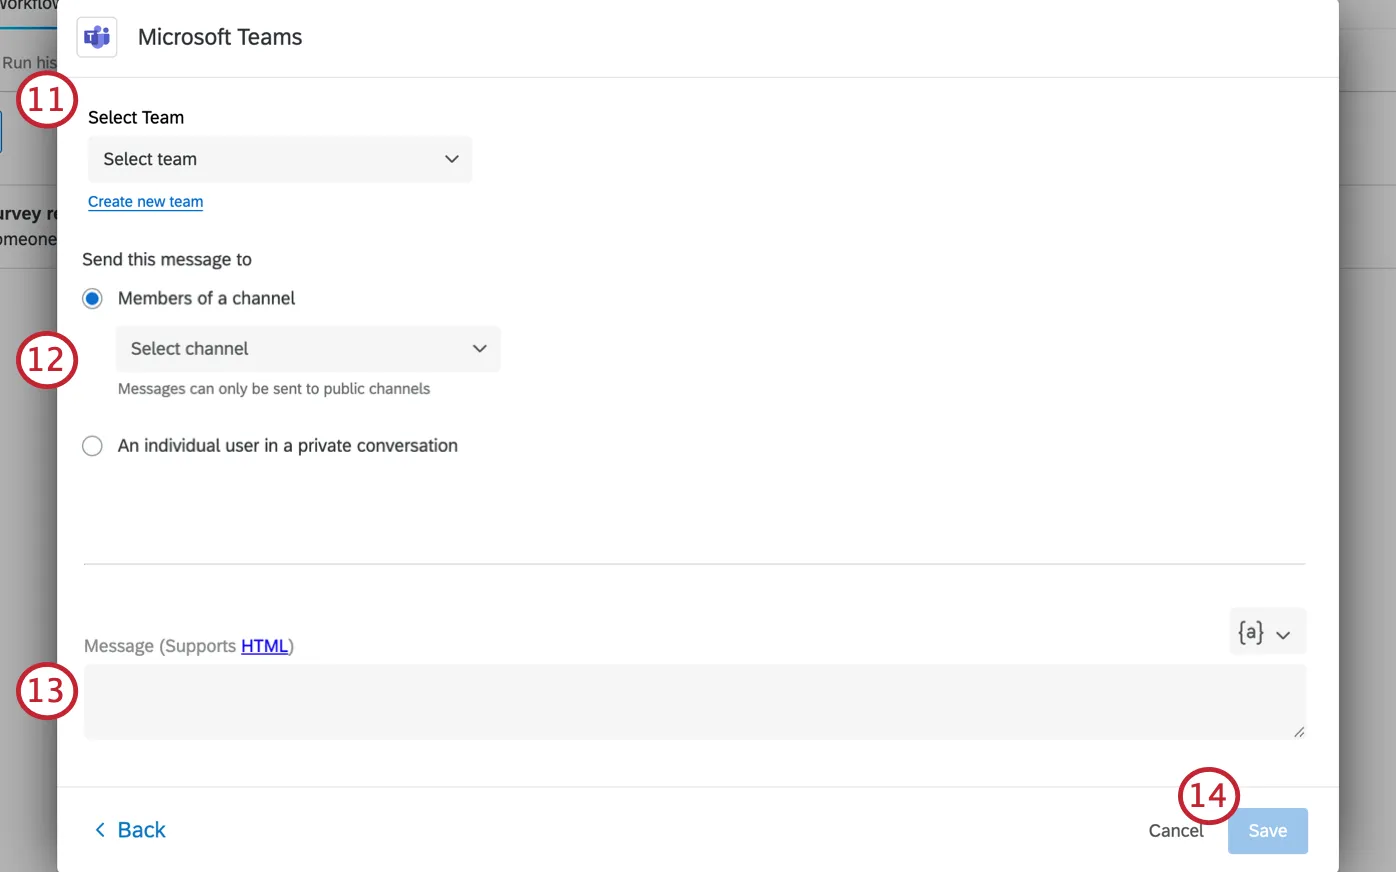Click the step 14 circle marker

pyautogui.click(x=1208, y=796)
